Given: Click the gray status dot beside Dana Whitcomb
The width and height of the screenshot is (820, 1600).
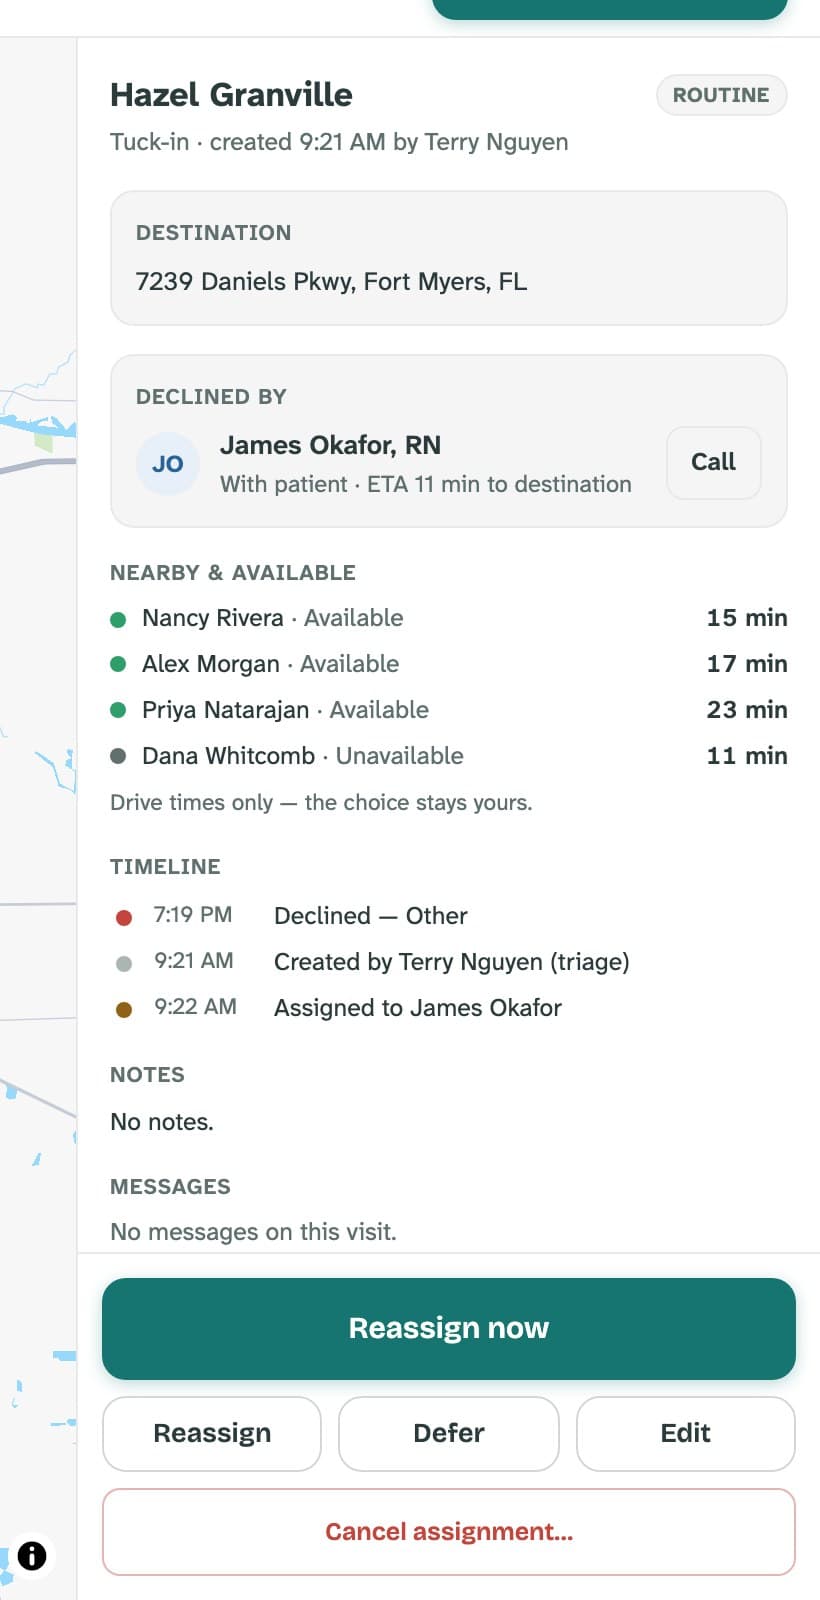Looking at the screenshot, I should pyautogui.click(x=118, y=756).
